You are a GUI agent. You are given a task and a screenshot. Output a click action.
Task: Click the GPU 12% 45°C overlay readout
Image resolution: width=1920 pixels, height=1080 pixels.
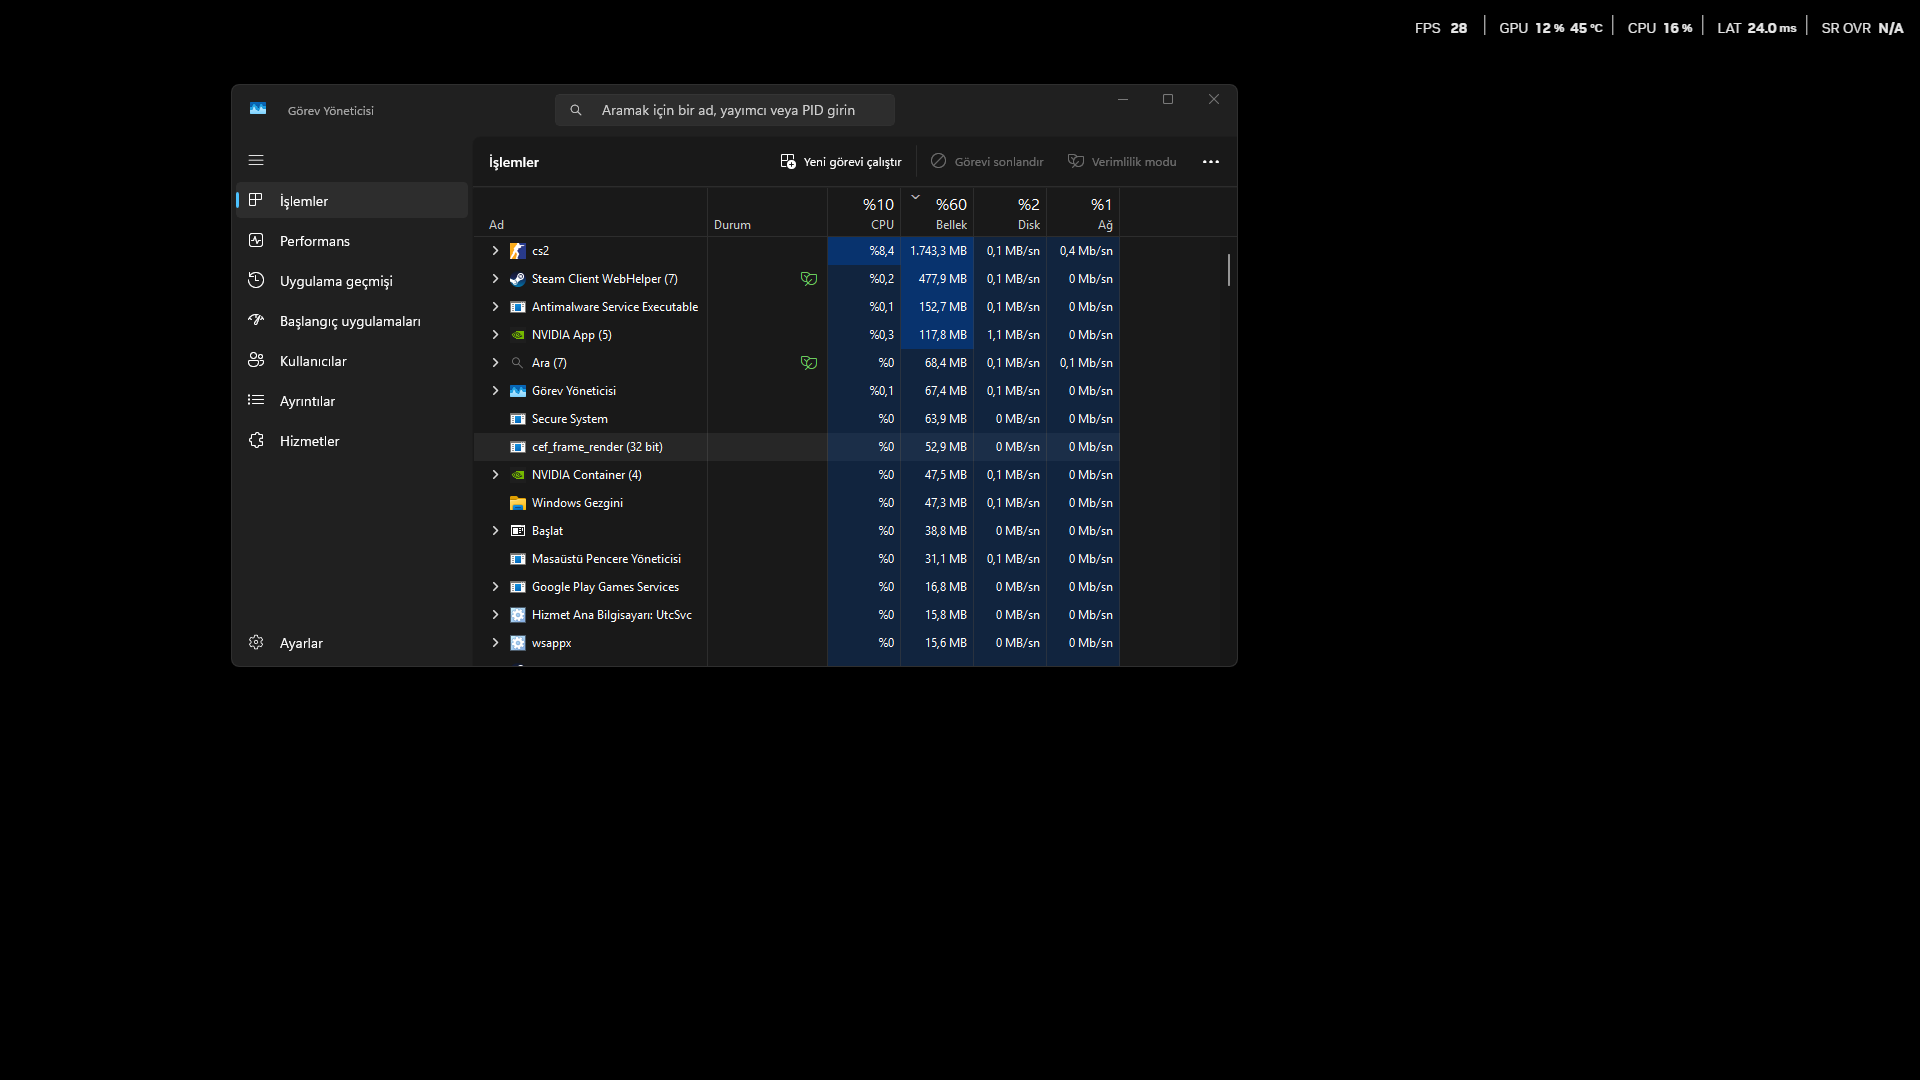[x=1550, y=28]
